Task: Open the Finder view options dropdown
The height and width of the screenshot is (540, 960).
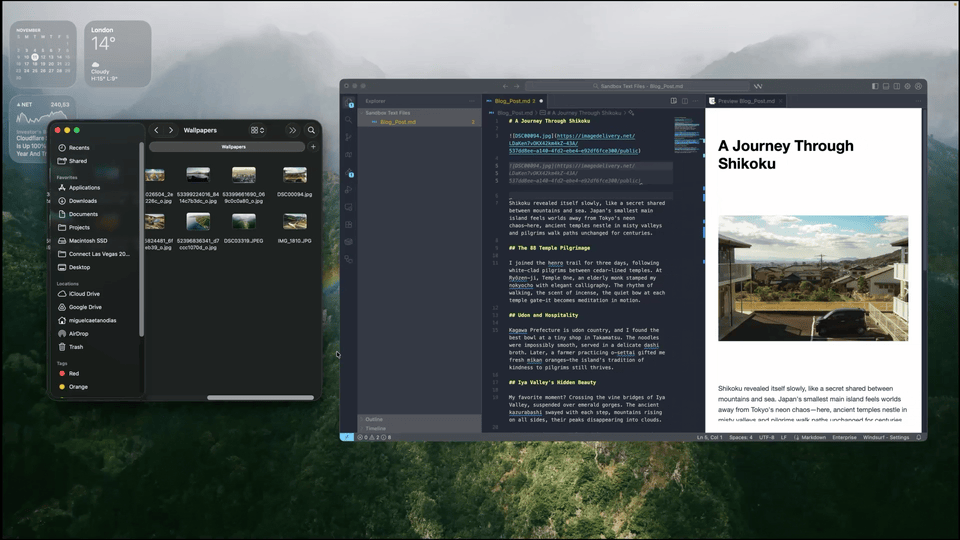Action: click(258, 130)
